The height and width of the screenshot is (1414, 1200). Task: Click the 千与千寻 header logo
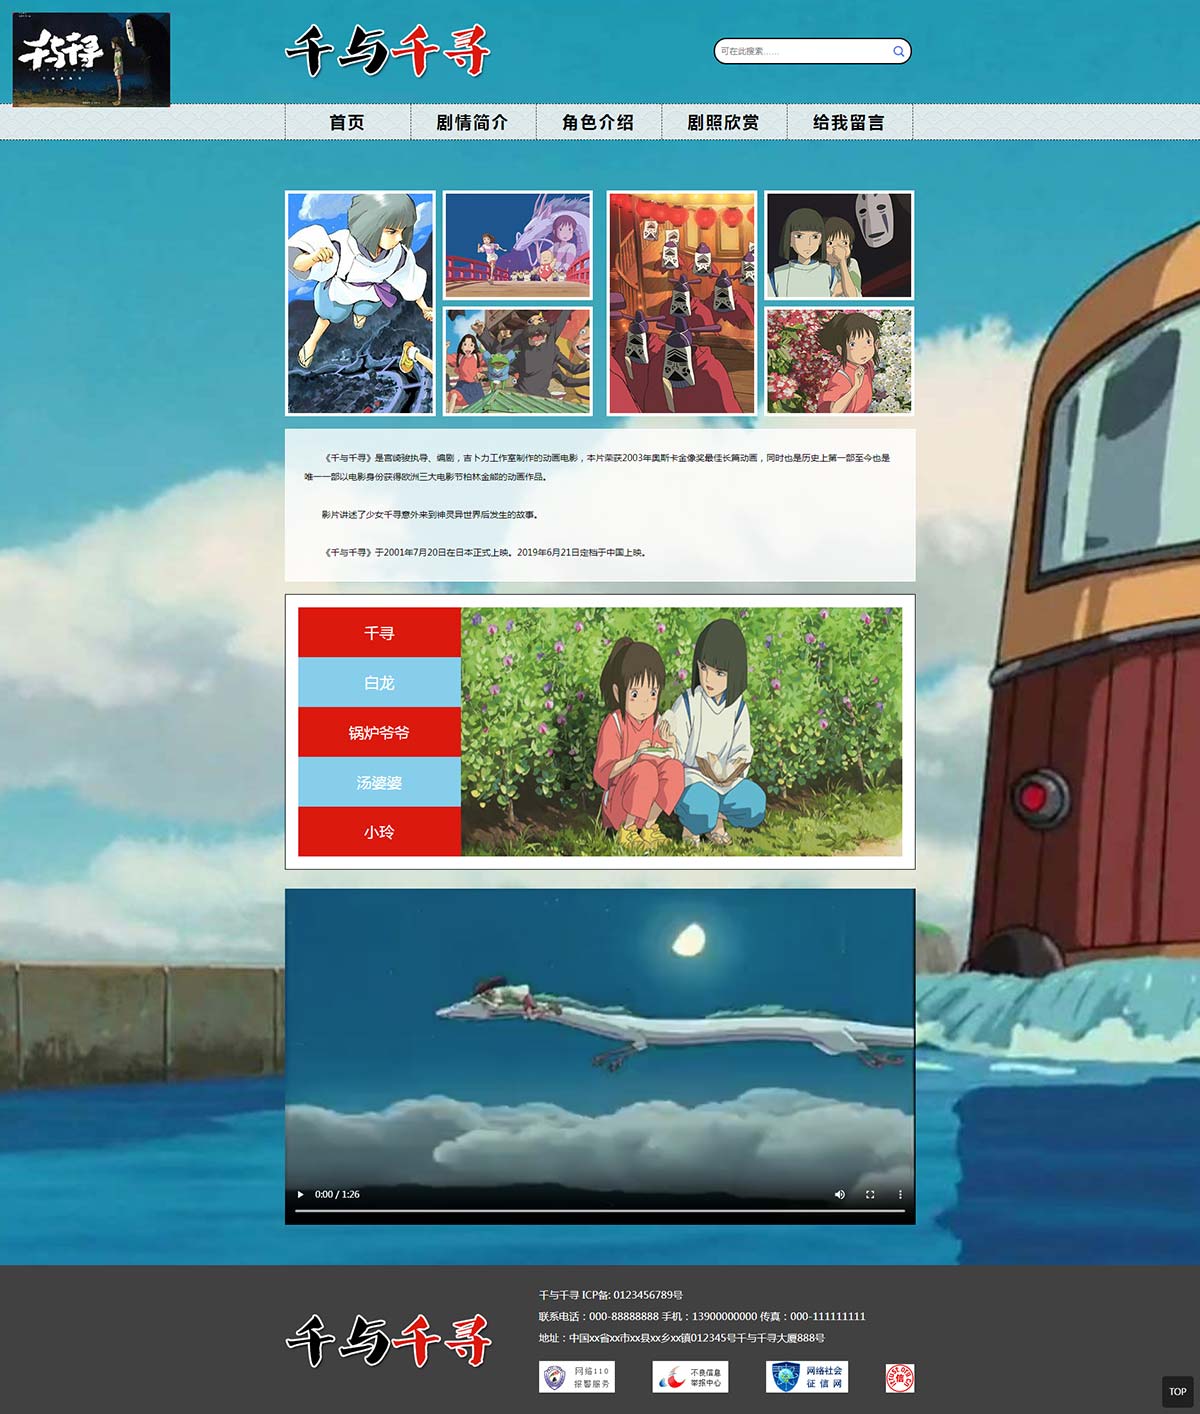coord(388,51)
